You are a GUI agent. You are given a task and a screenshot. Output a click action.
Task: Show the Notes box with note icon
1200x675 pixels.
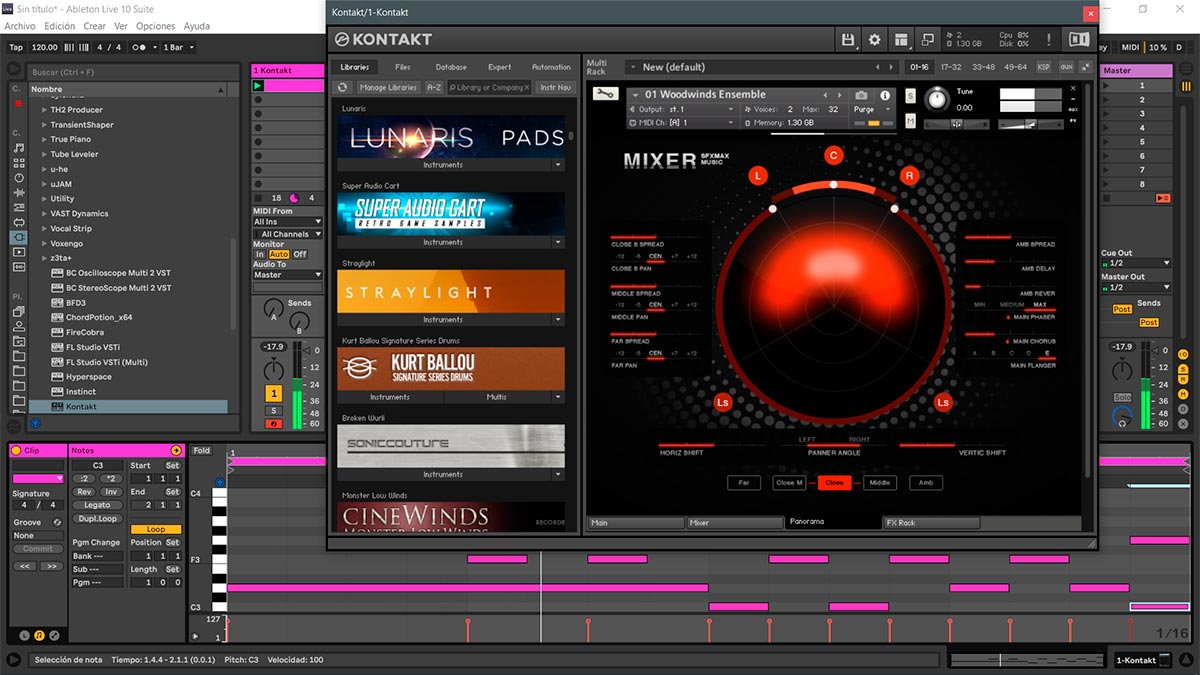pyautogui.click(x=39, y=635)
